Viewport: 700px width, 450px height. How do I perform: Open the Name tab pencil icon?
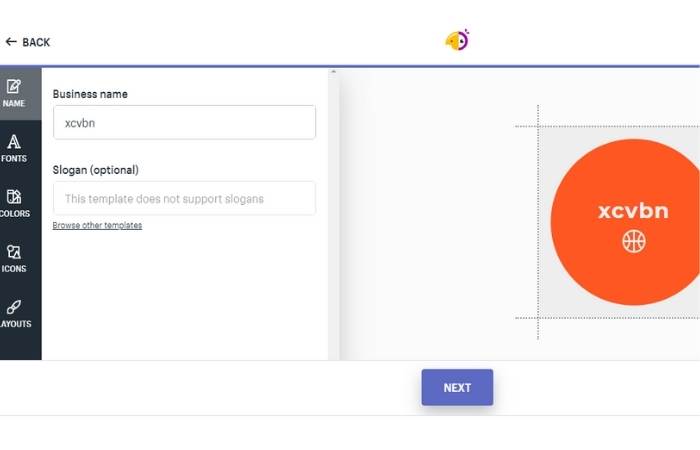(x=13, y=86)
